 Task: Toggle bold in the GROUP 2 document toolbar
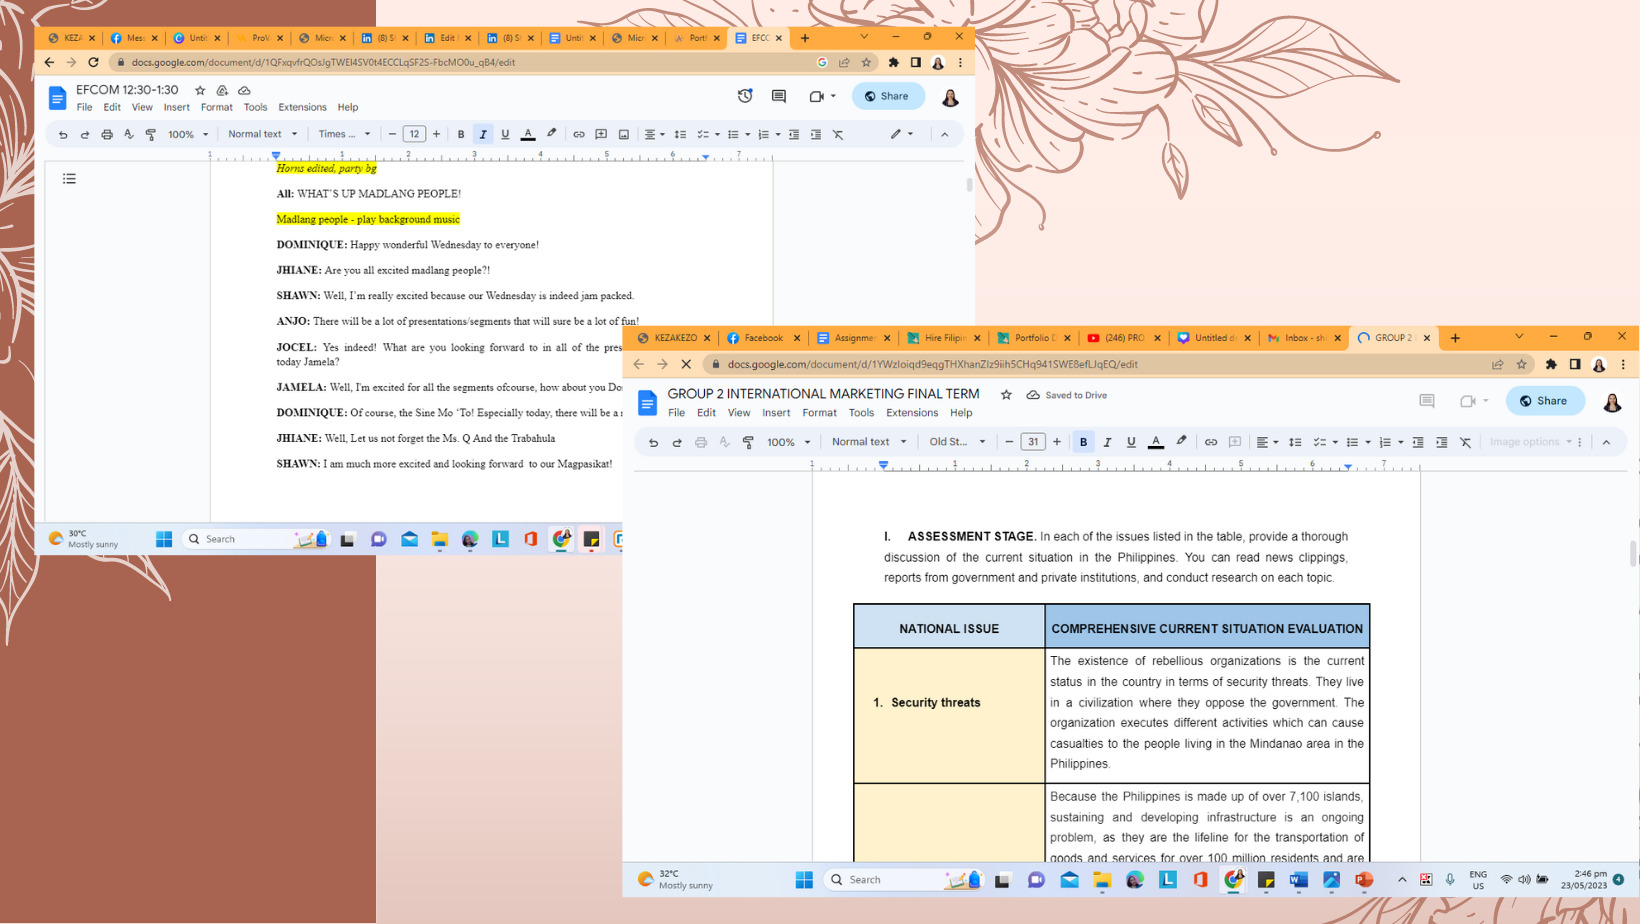point(1083,442)
